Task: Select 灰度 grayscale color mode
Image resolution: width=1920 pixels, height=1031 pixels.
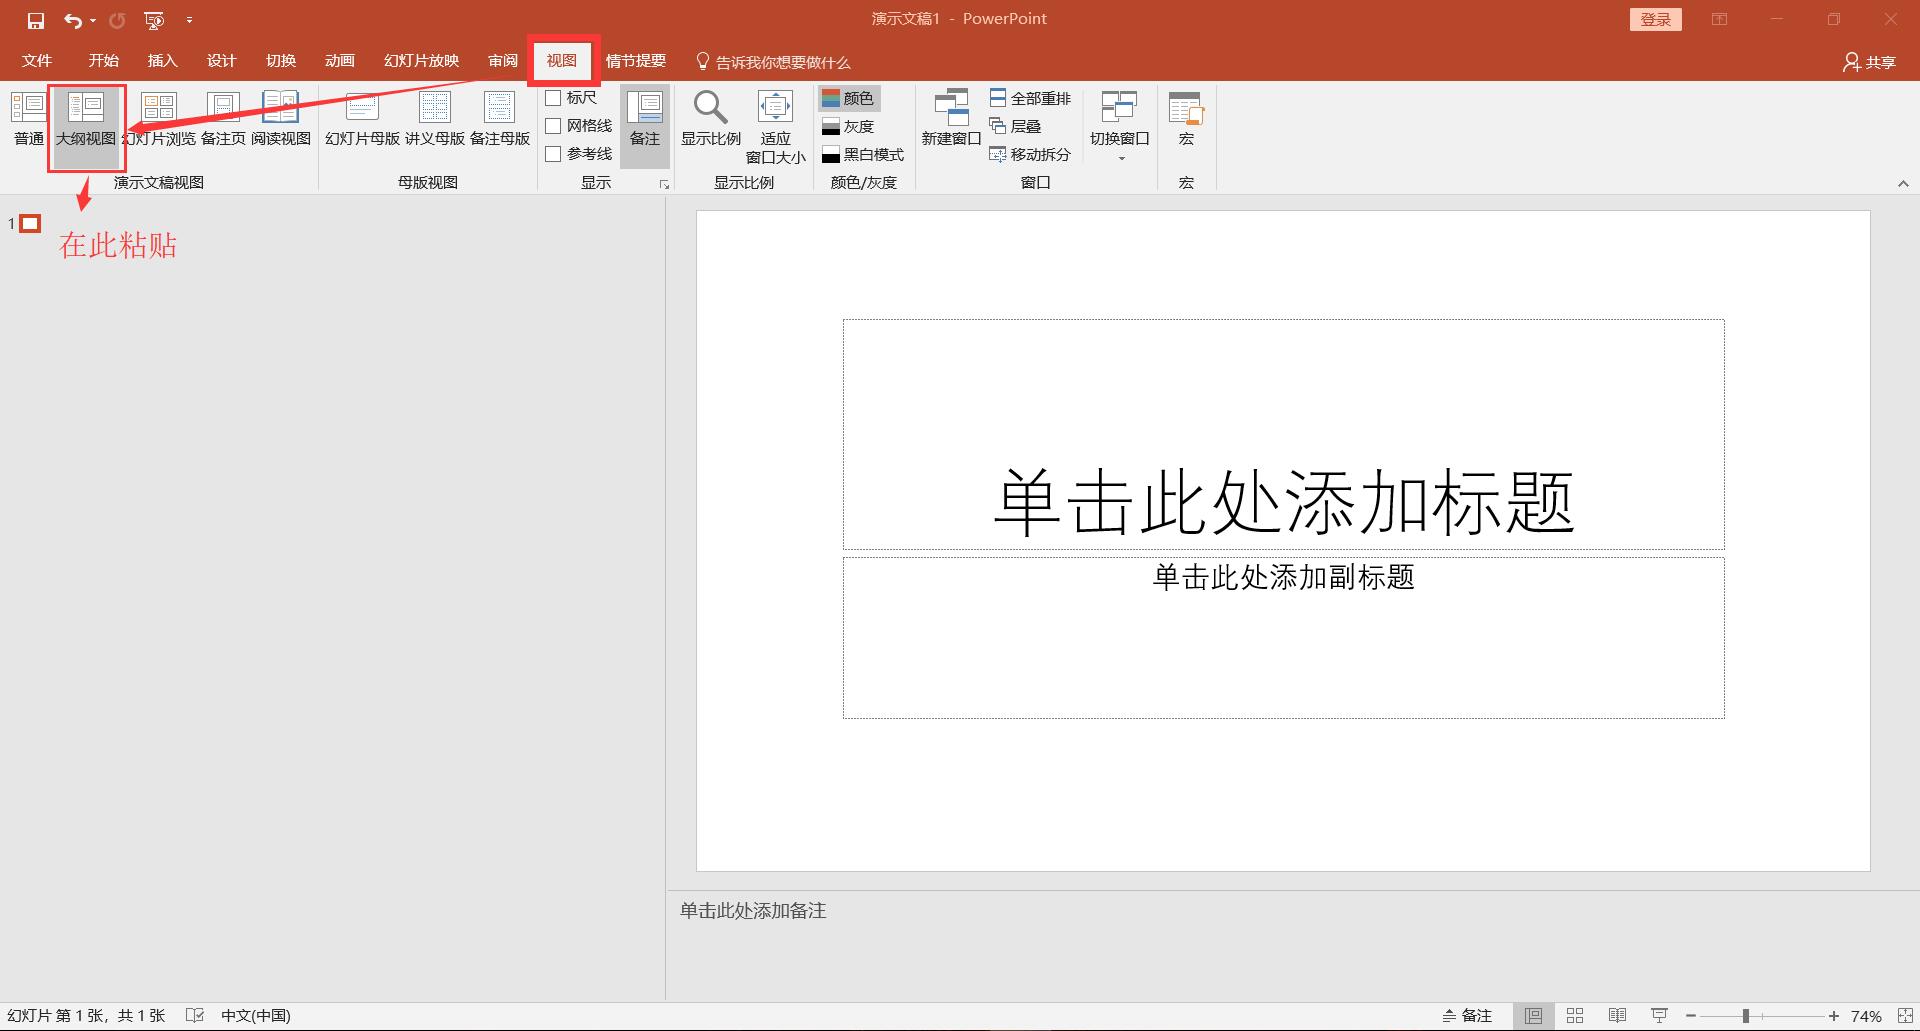Action: pos(855,127)
